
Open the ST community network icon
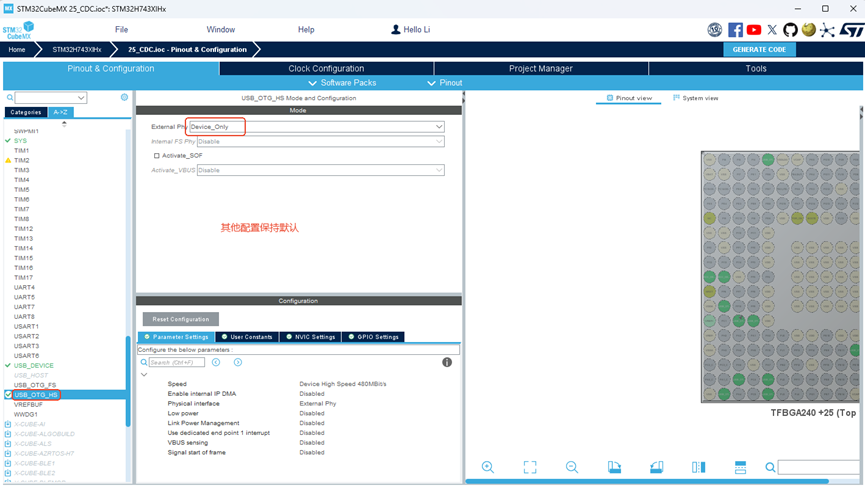point(827,30)
